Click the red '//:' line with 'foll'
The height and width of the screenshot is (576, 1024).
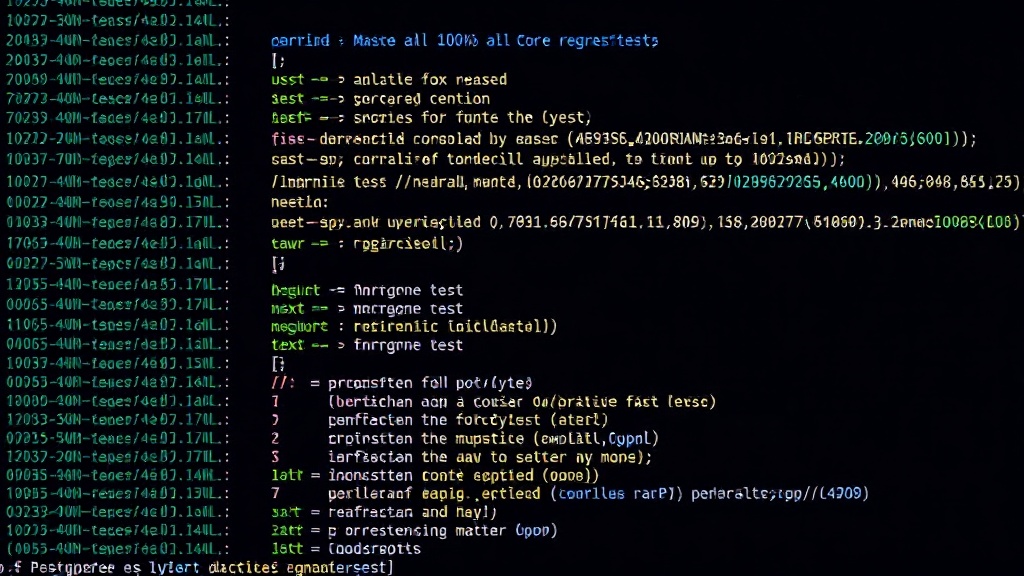point(402,383)
